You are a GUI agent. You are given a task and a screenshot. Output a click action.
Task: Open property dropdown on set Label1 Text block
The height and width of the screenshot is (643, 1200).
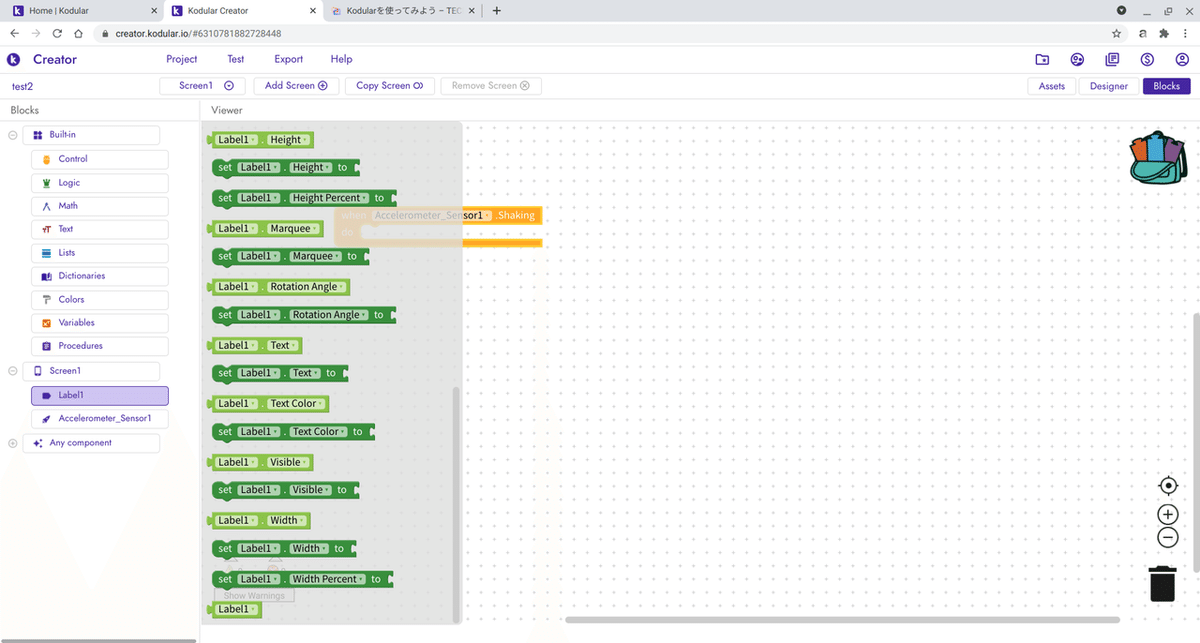pyautogui.click(x=303, y=373)
